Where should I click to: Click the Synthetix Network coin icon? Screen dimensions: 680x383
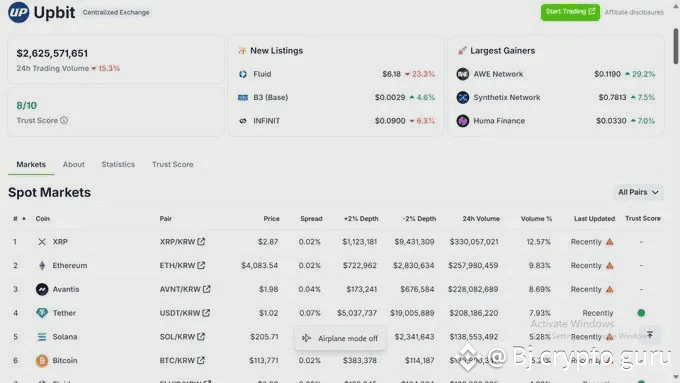[463, 97]
